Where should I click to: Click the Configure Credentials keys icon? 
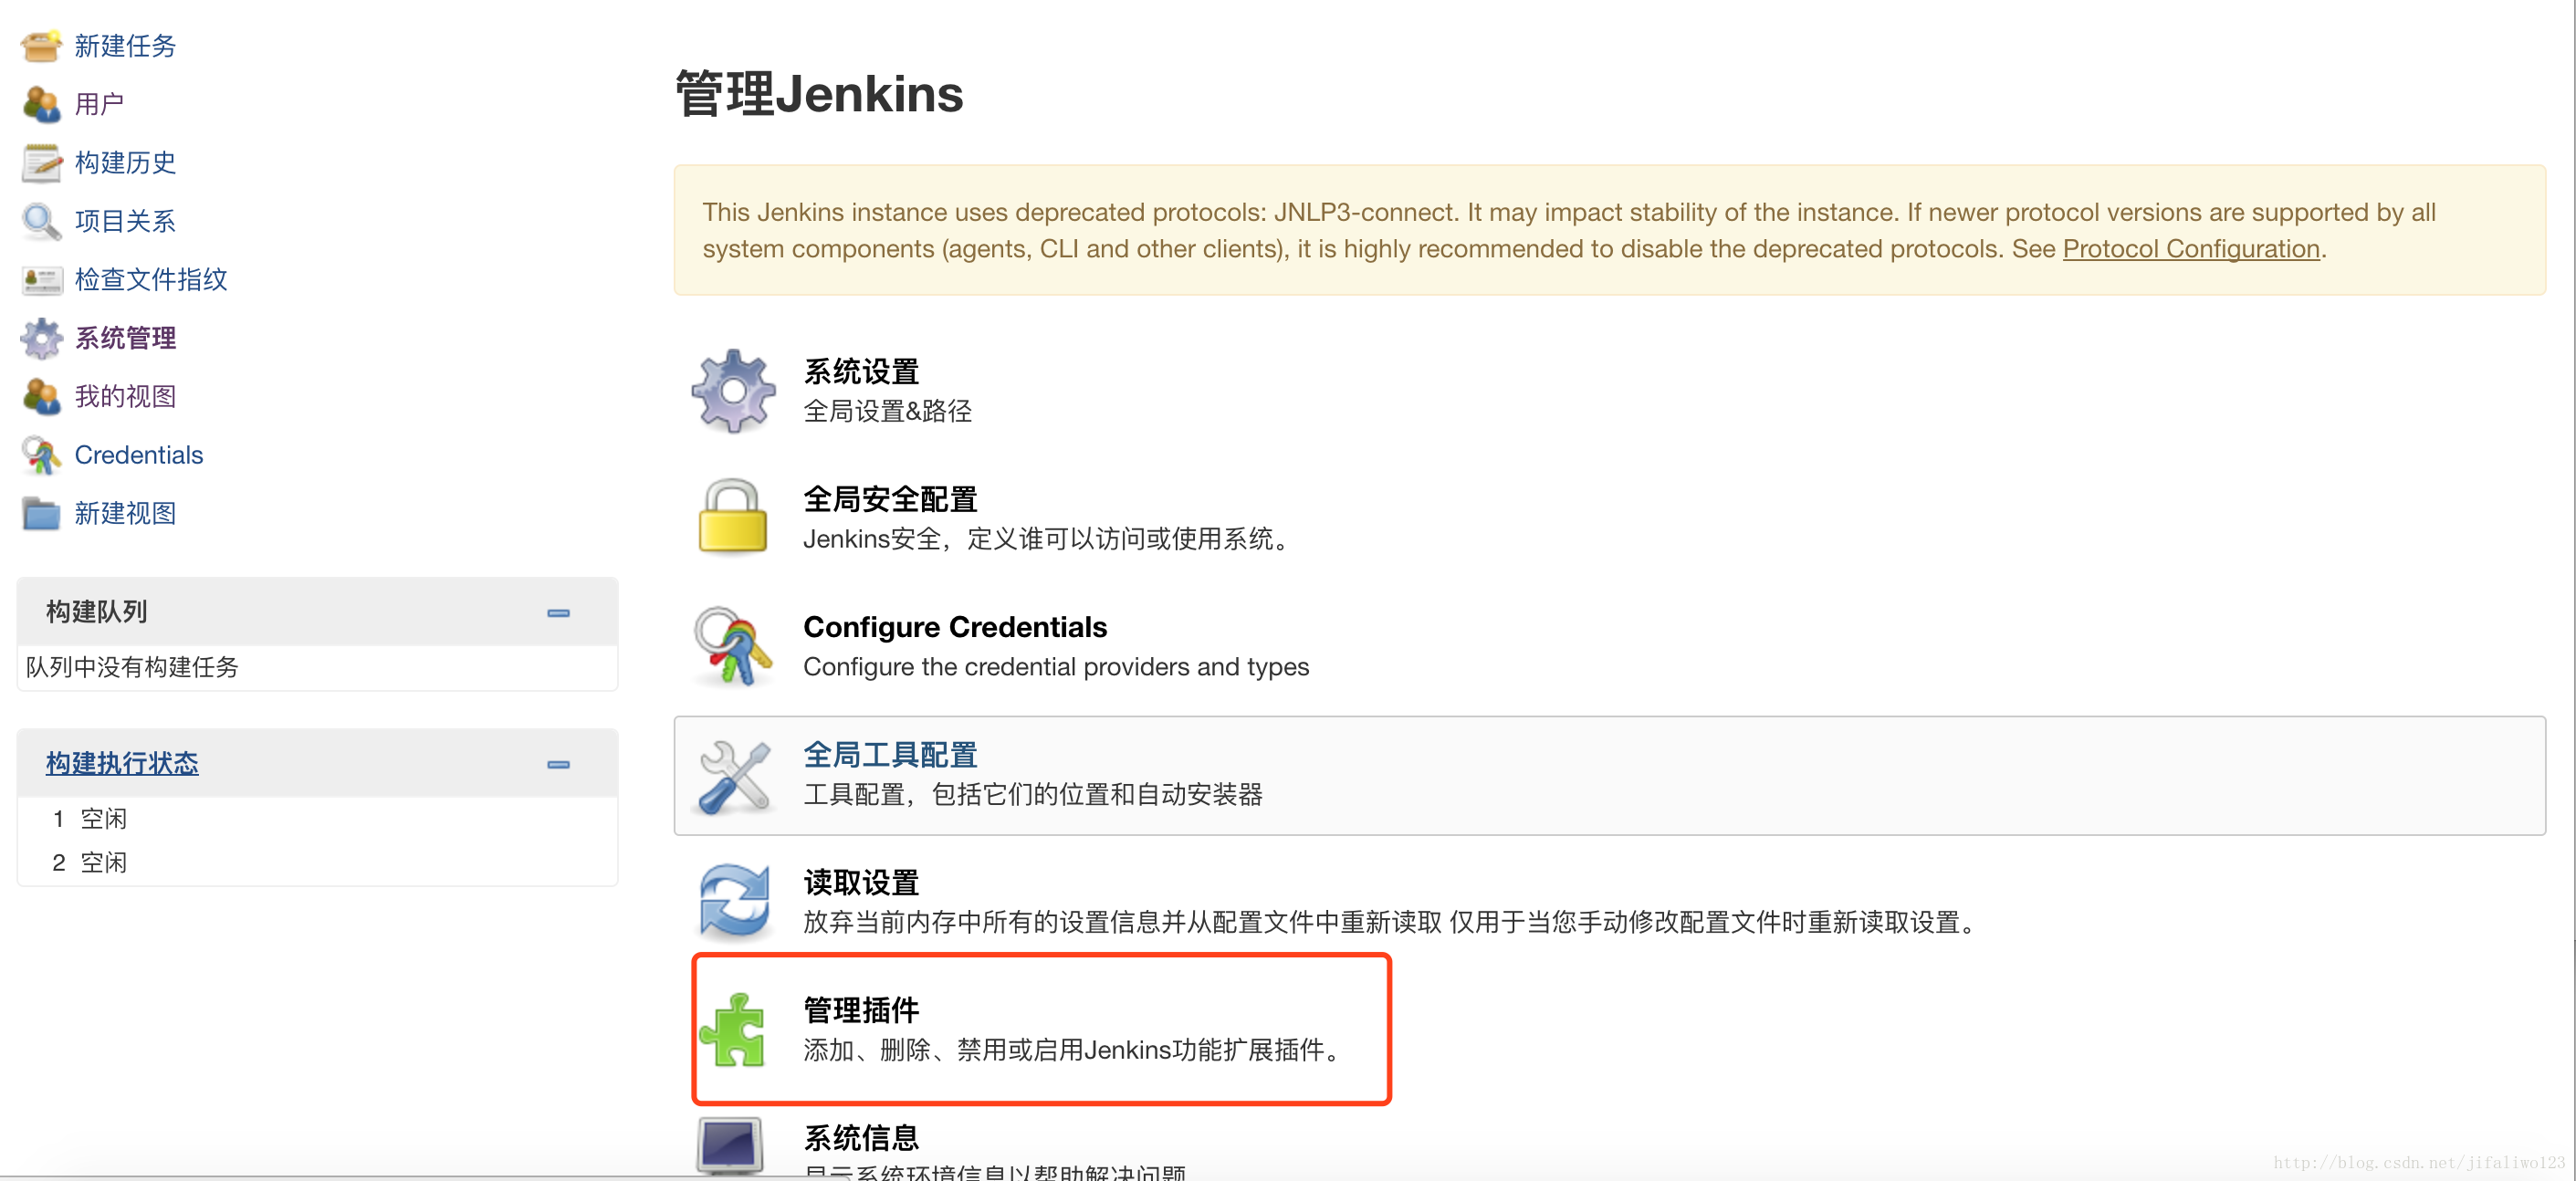pos(733,646)
